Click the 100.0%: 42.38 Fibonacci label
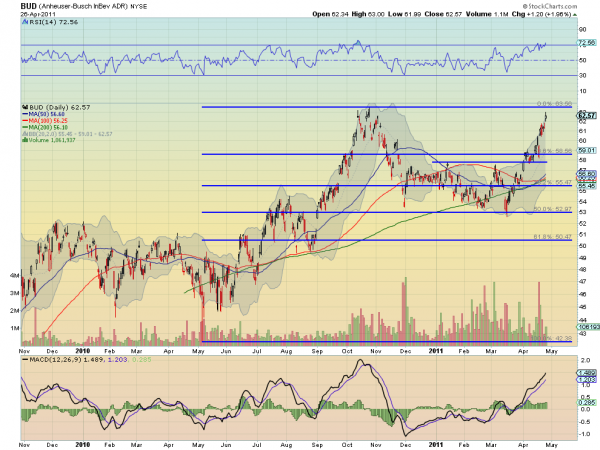600x450 pixels. point(551,338)
